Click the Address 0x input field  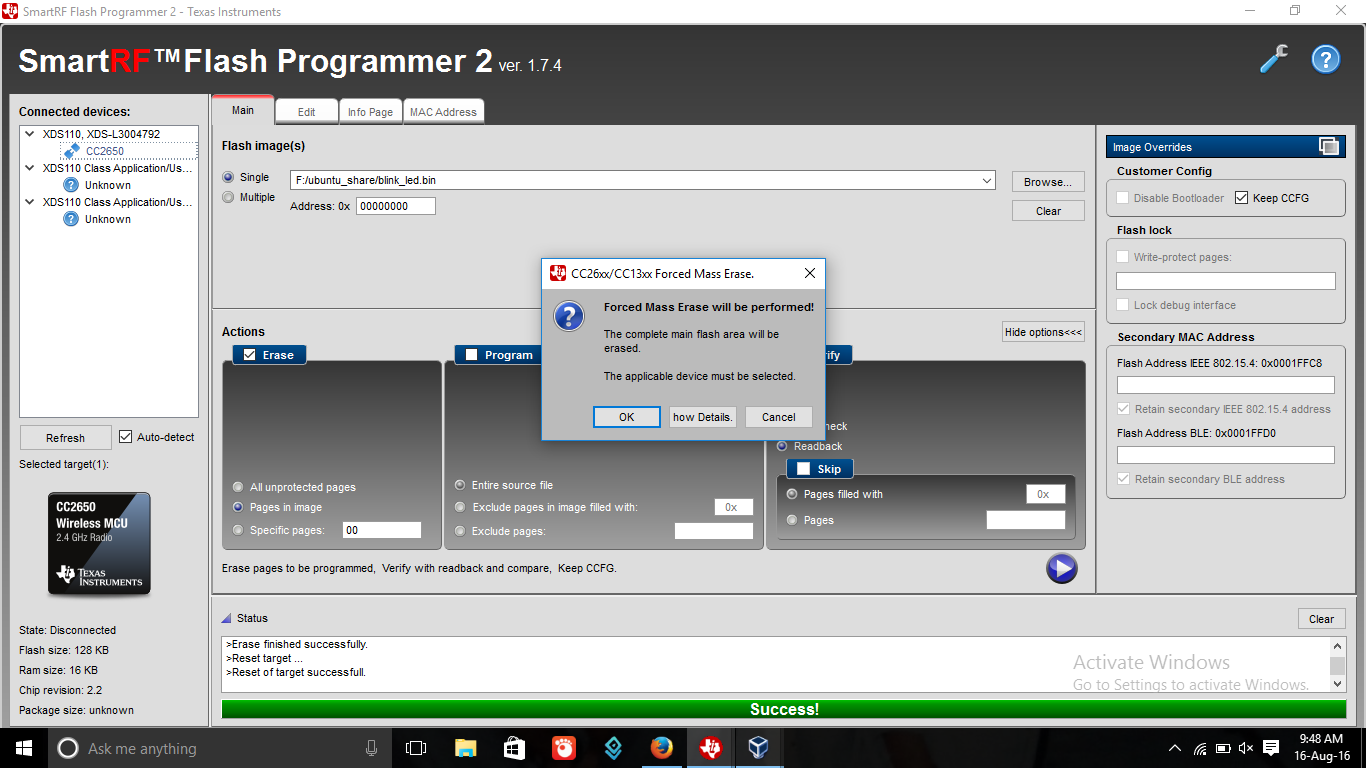[396, 206]
